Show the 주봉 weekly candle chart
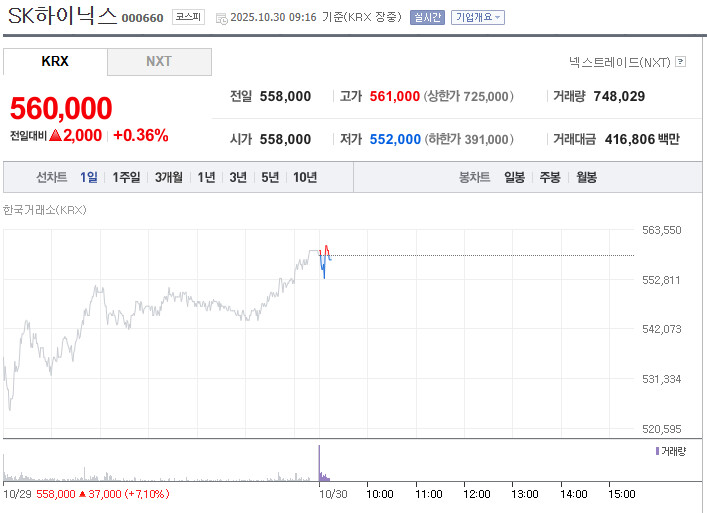Screen dimensions: 707x513 pyautogui.click(x=550, y=177)
